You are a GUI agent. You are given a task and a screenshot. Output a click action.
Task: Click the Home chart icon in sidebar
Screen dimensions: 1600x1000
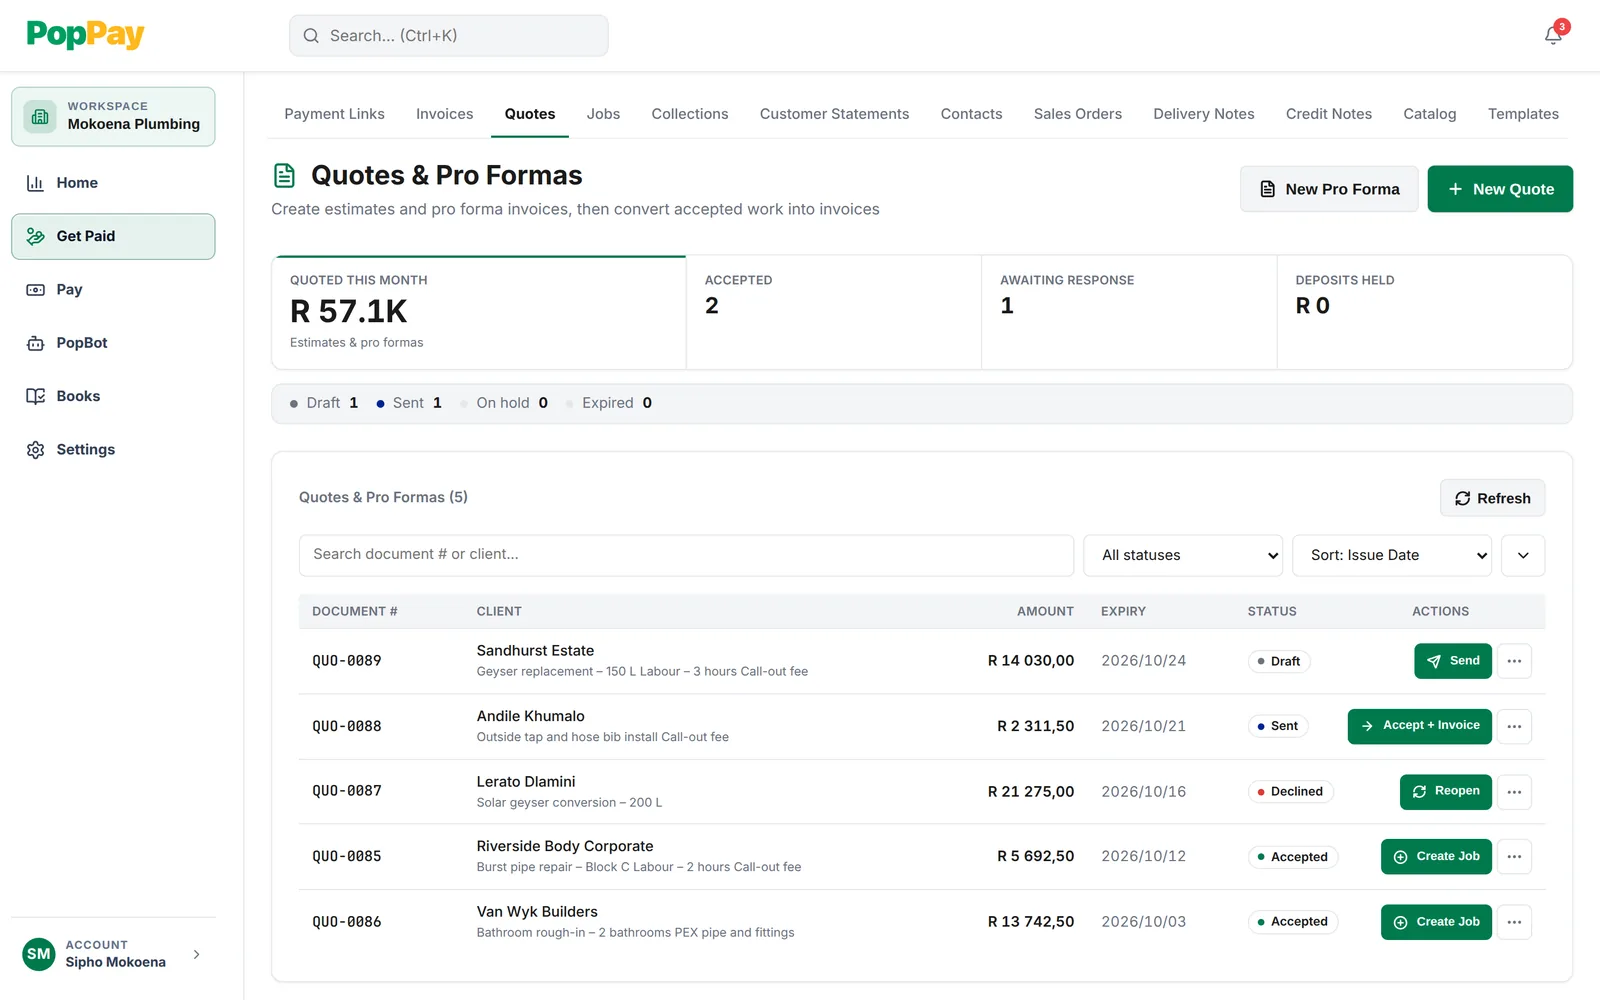[35, 183]
